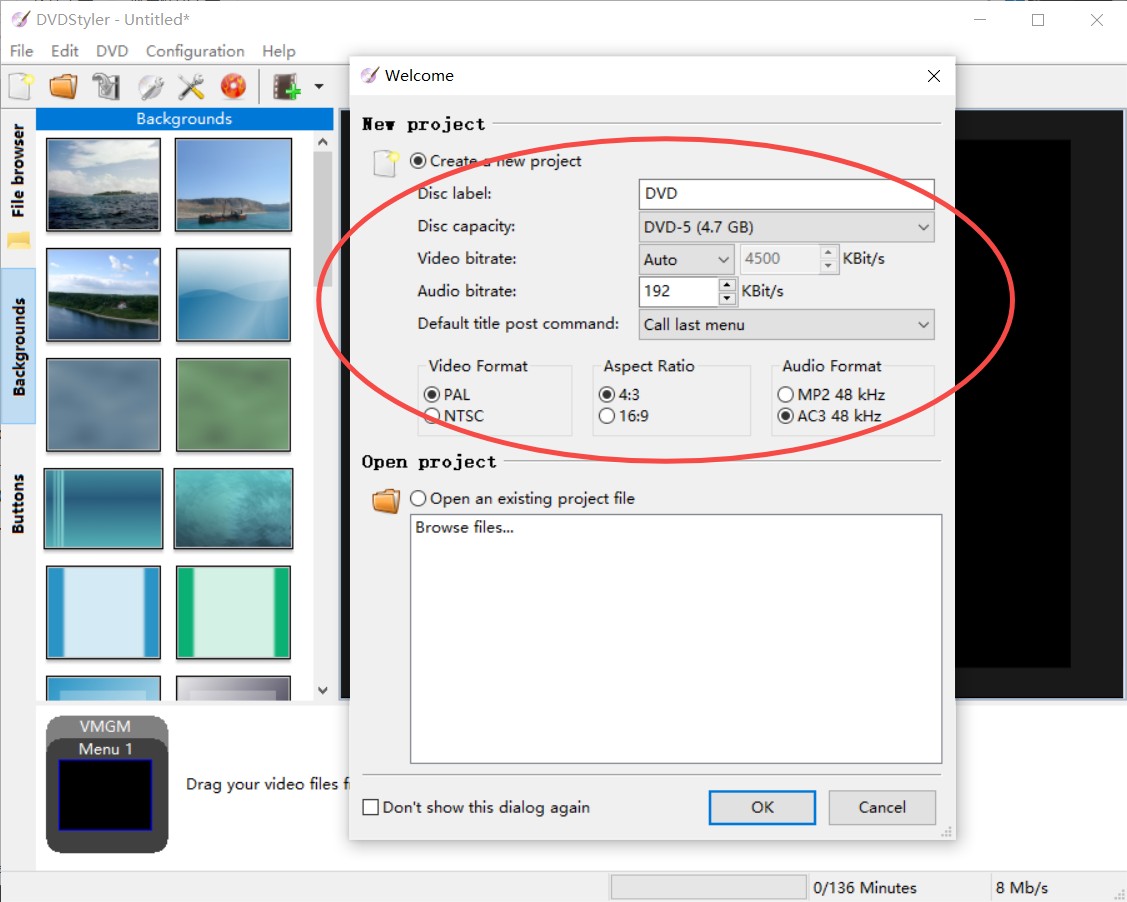
Task: Select the Create a new project radio button
Action: [418, 160]
